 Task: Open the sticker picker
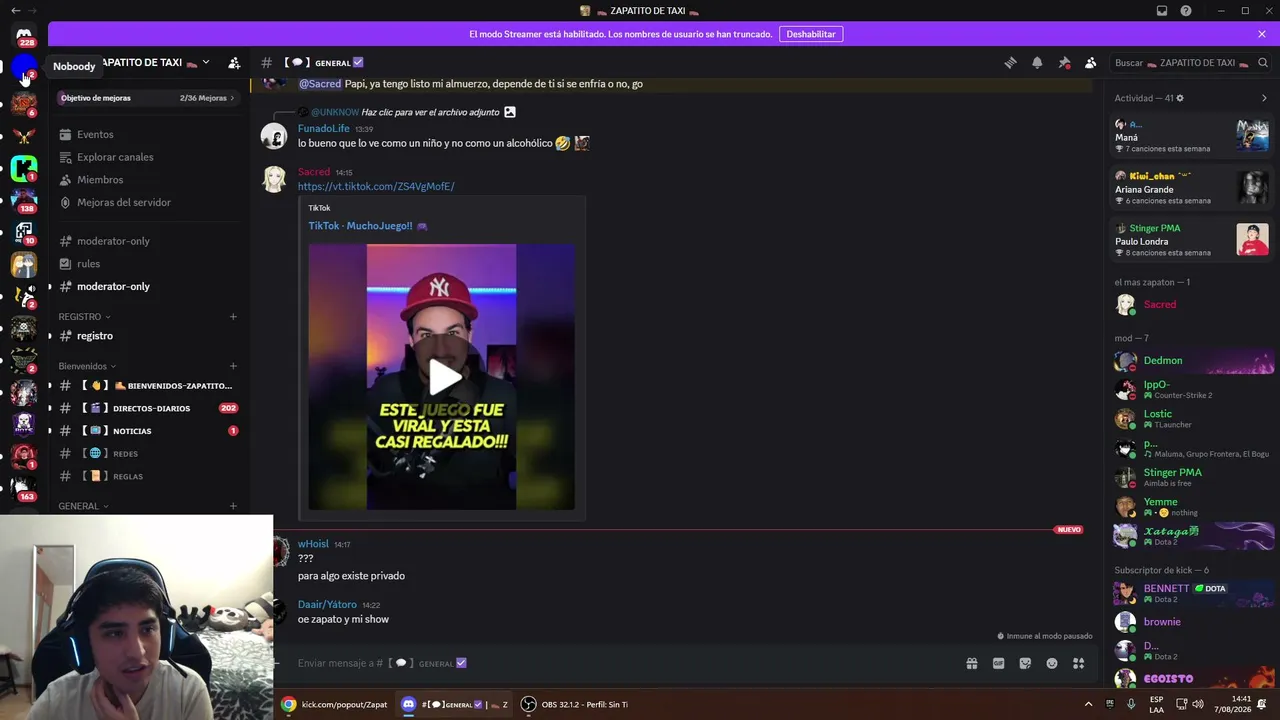point(1025,663)
